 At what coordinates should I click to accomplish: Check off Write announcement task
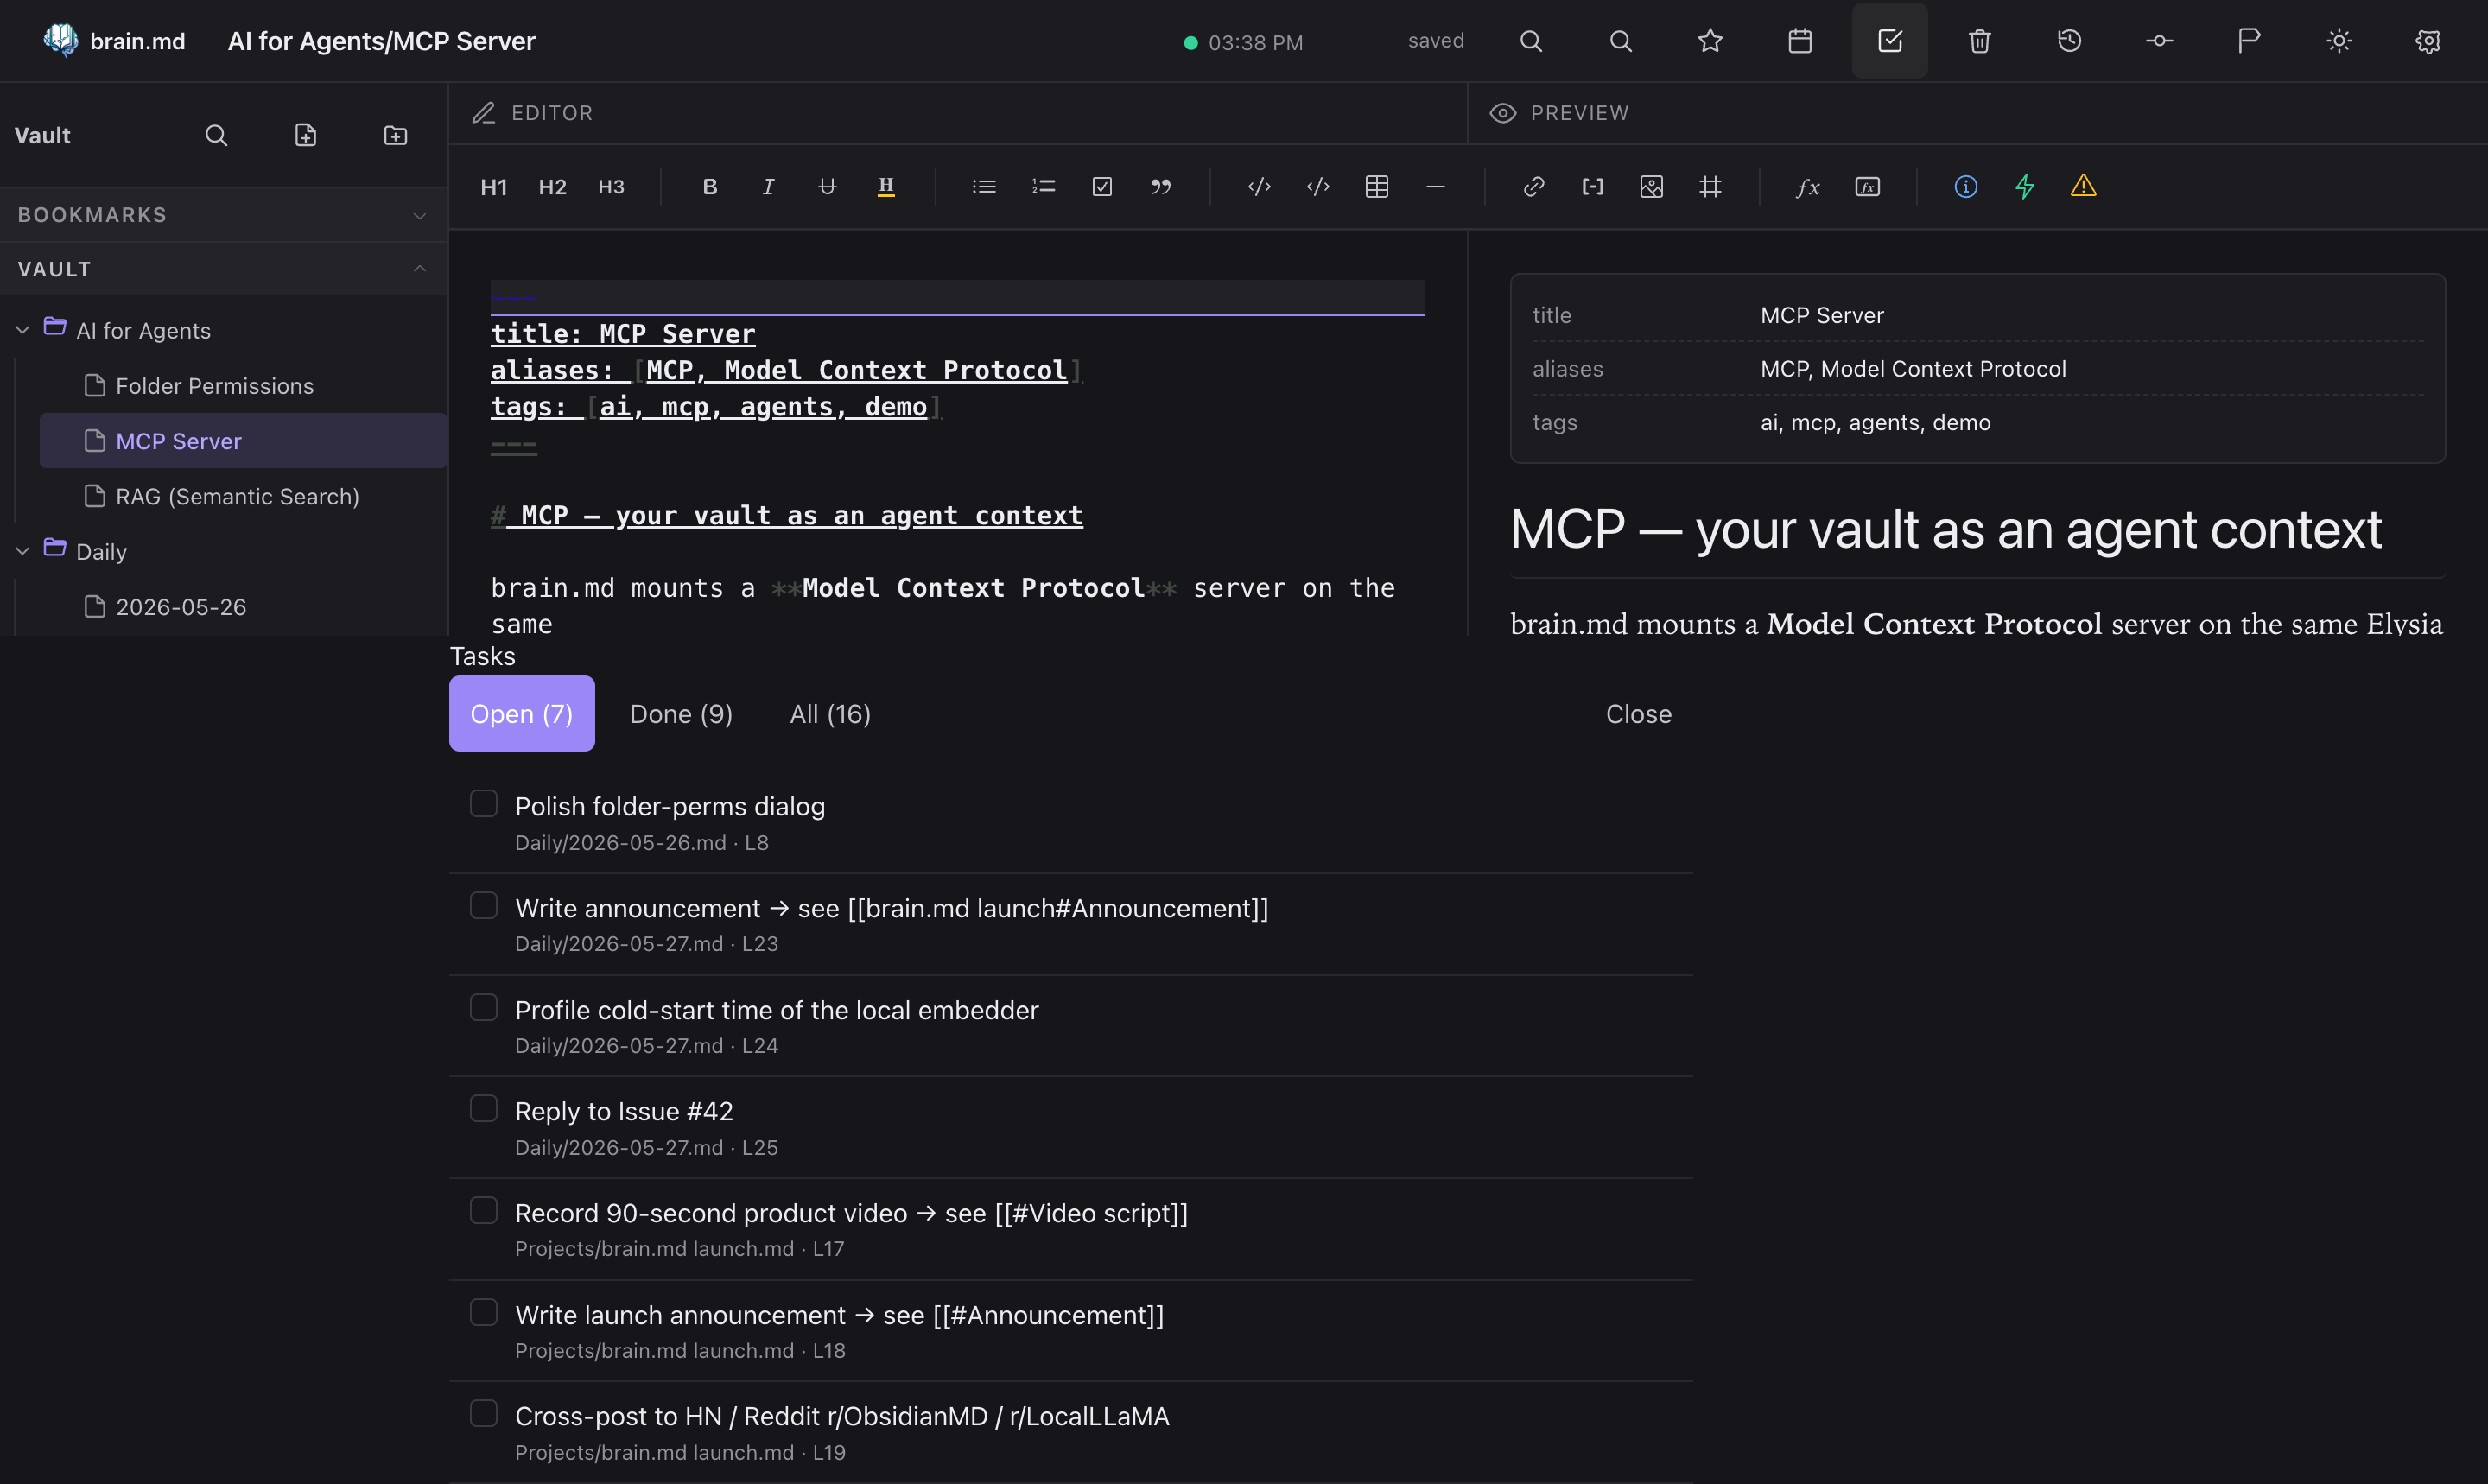[484, 906]
